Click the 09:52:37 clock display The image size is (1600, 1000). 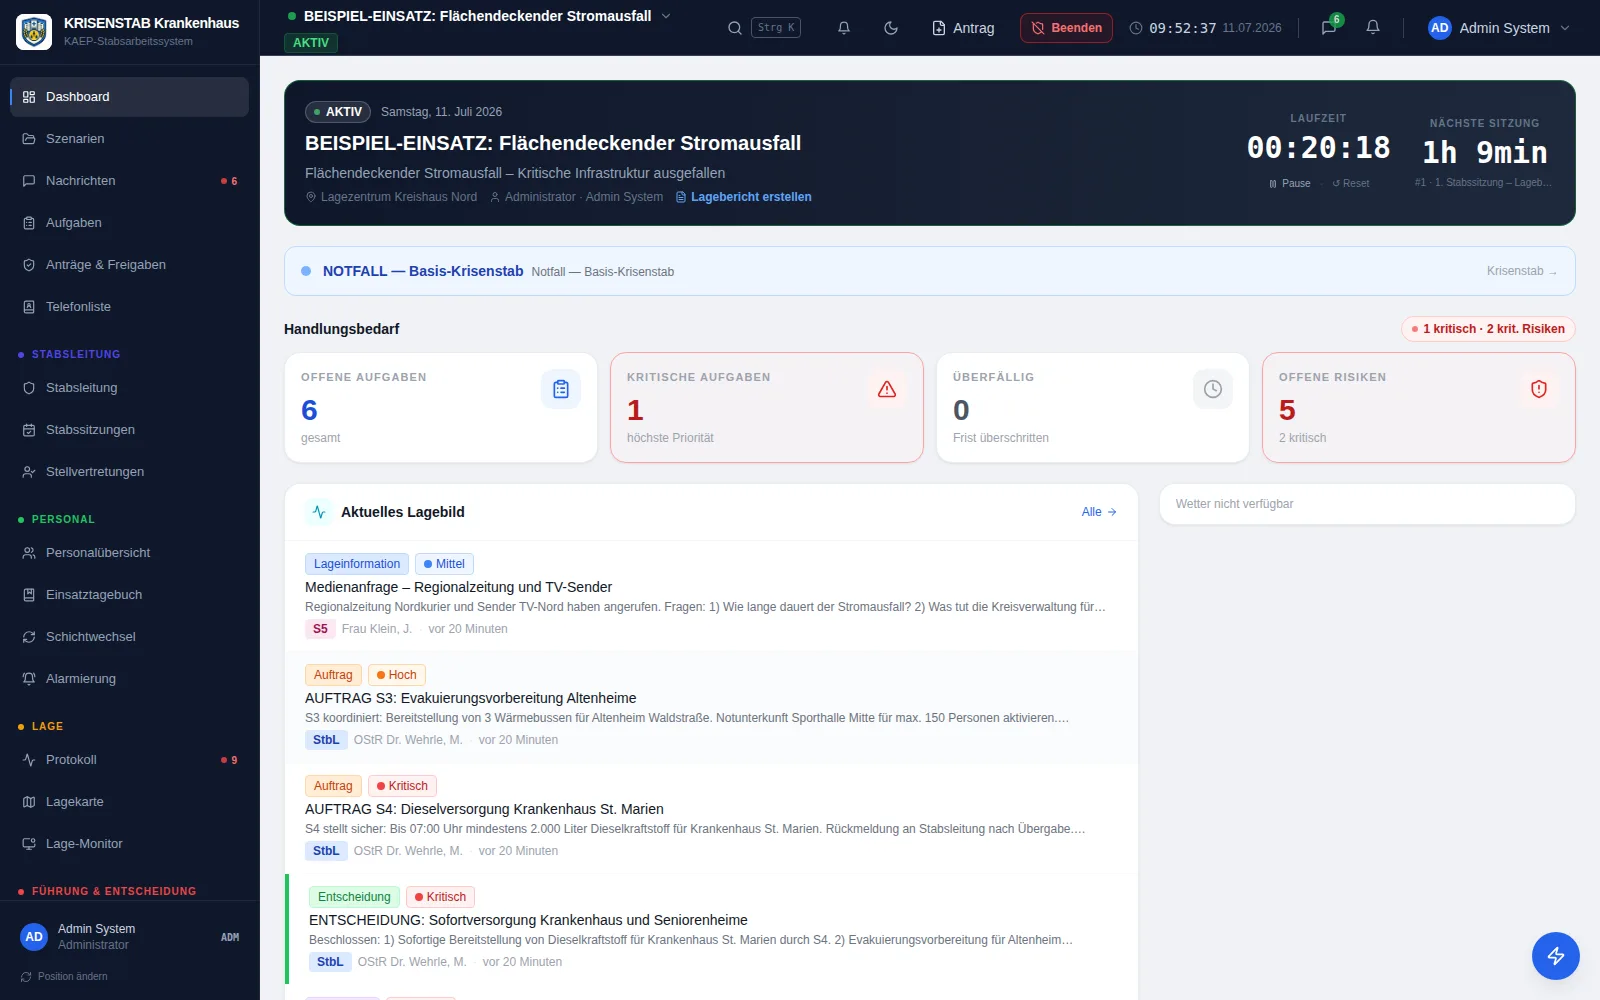click(x=1183, y=28)
